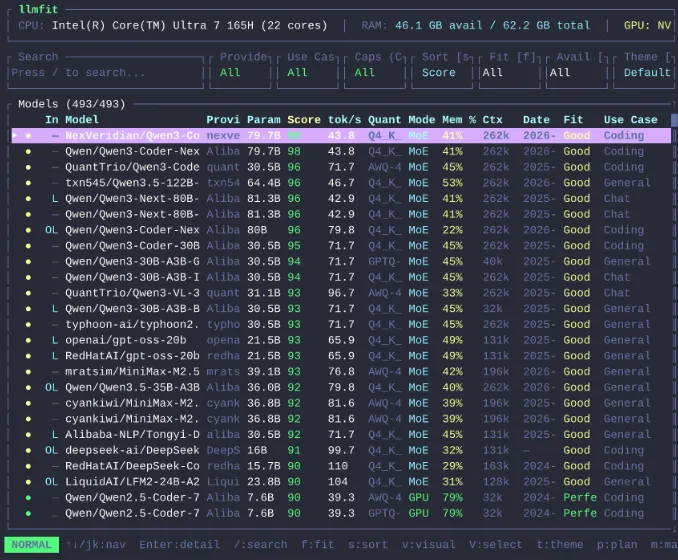
Task: Select the highlighted NexVeridian/Qwen3-Co row
Action: (x=341, y=135)
